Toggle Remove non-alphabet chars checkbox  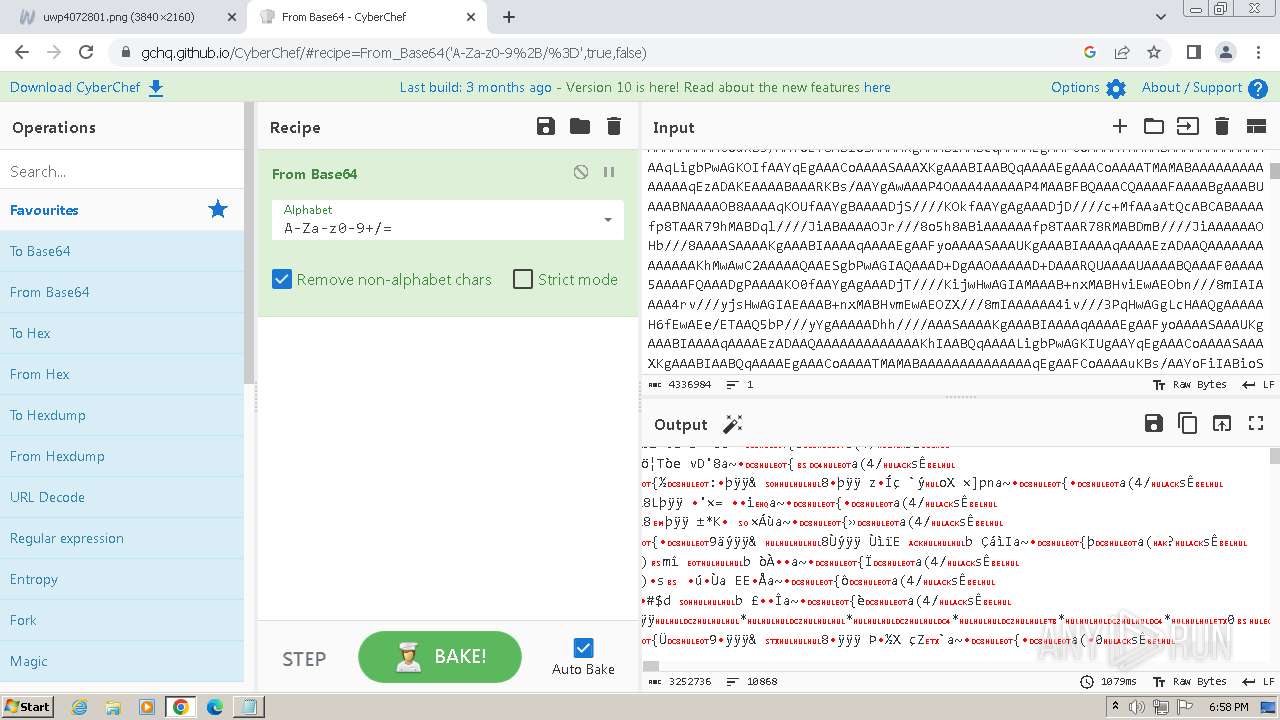tap(282, 279)
